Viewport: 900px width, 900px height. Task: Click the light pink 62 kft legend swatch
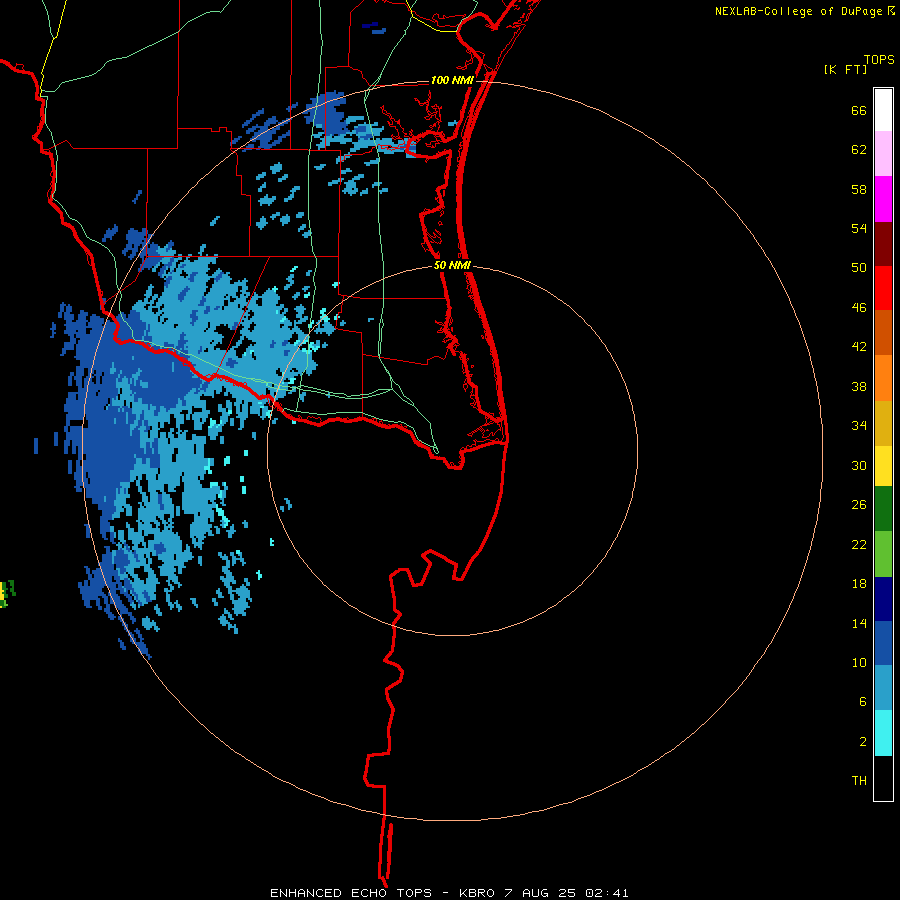point(883,154)
